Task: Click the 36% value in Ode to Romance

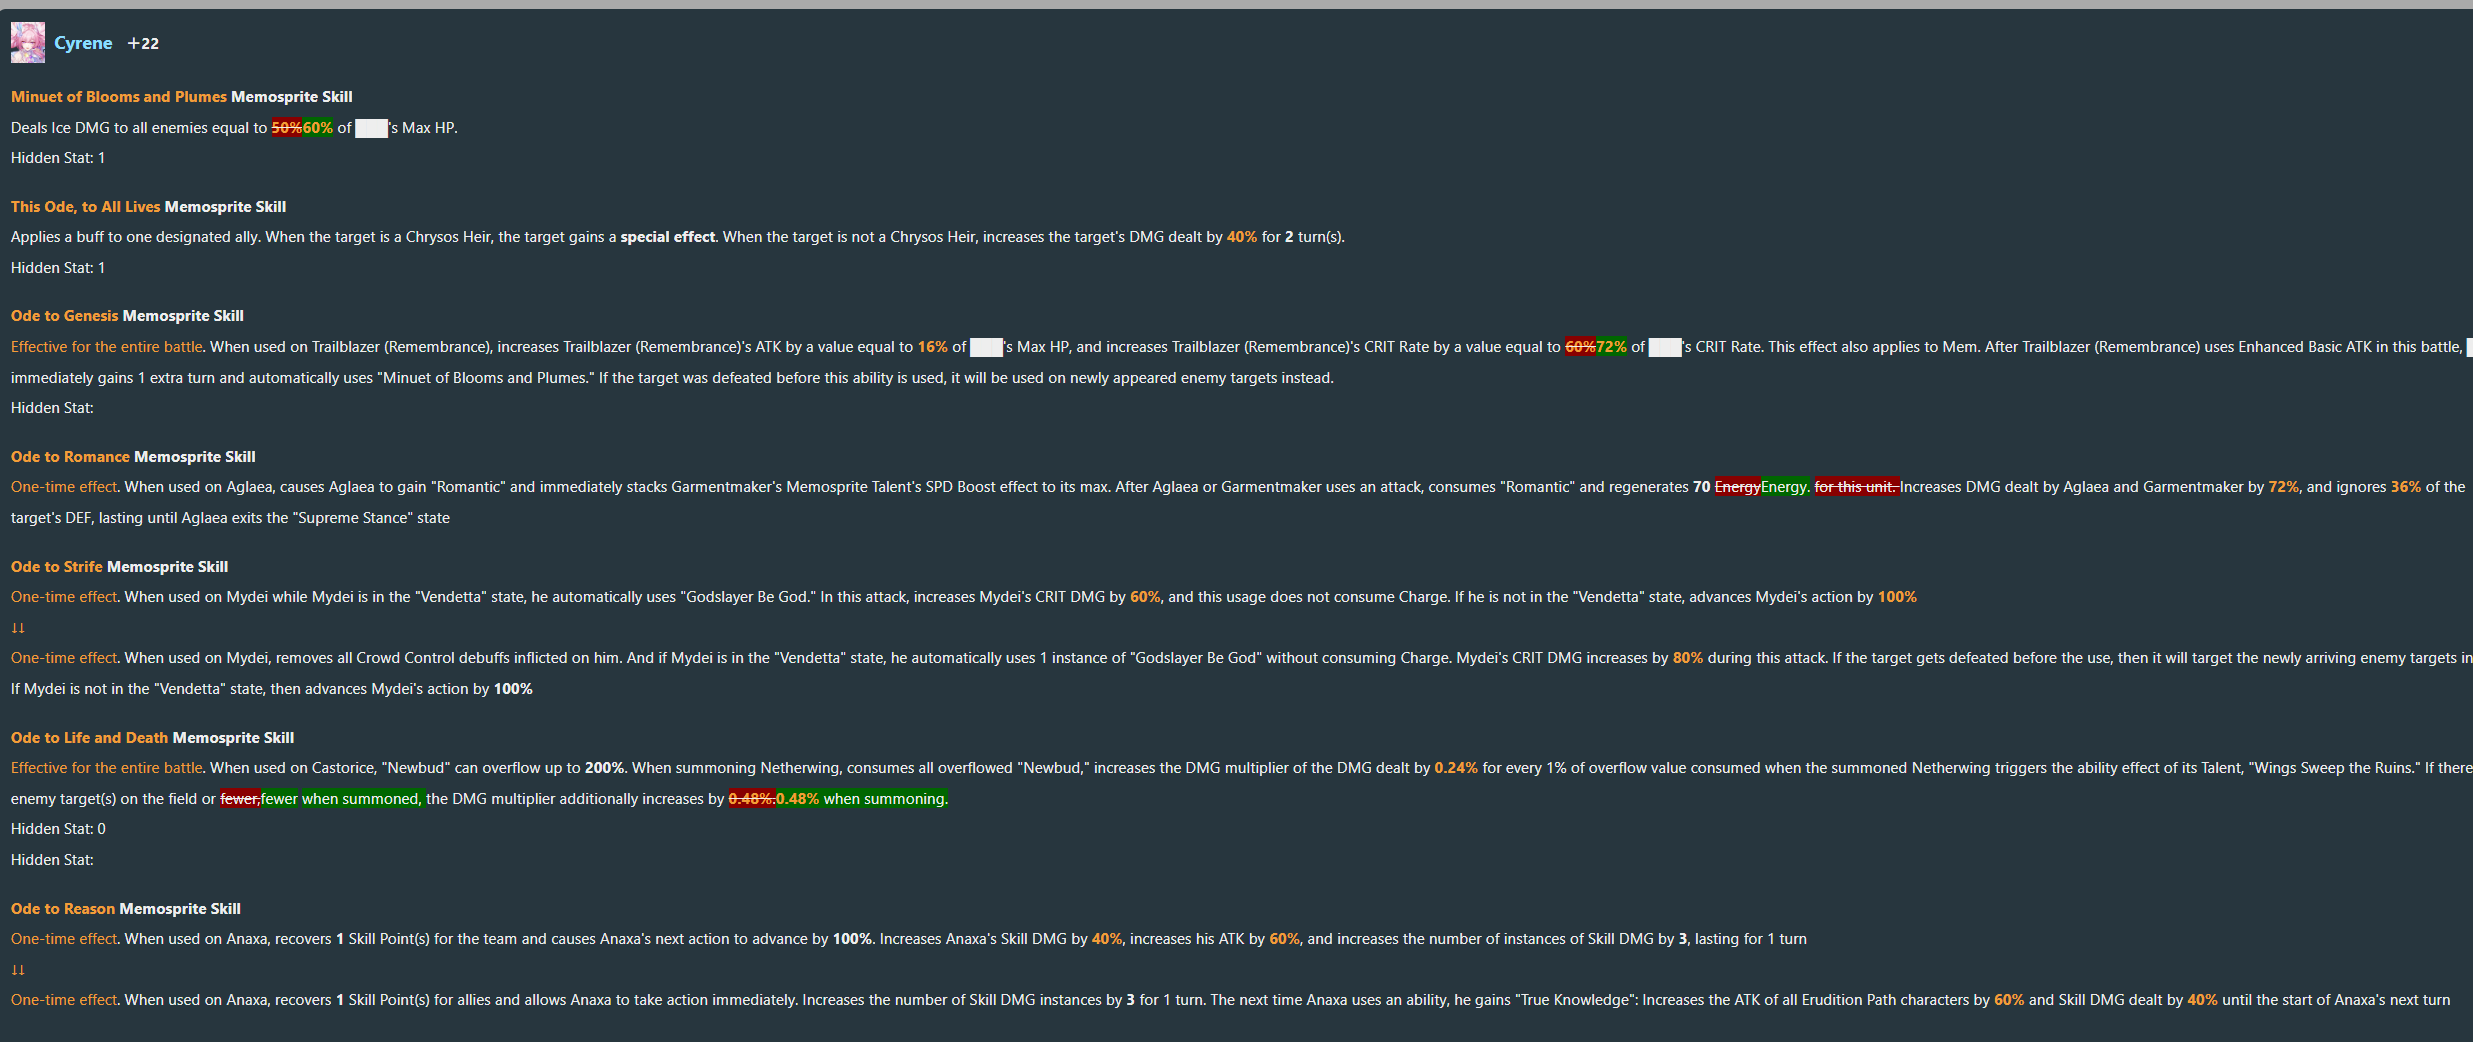Action: click(2406, 487)
